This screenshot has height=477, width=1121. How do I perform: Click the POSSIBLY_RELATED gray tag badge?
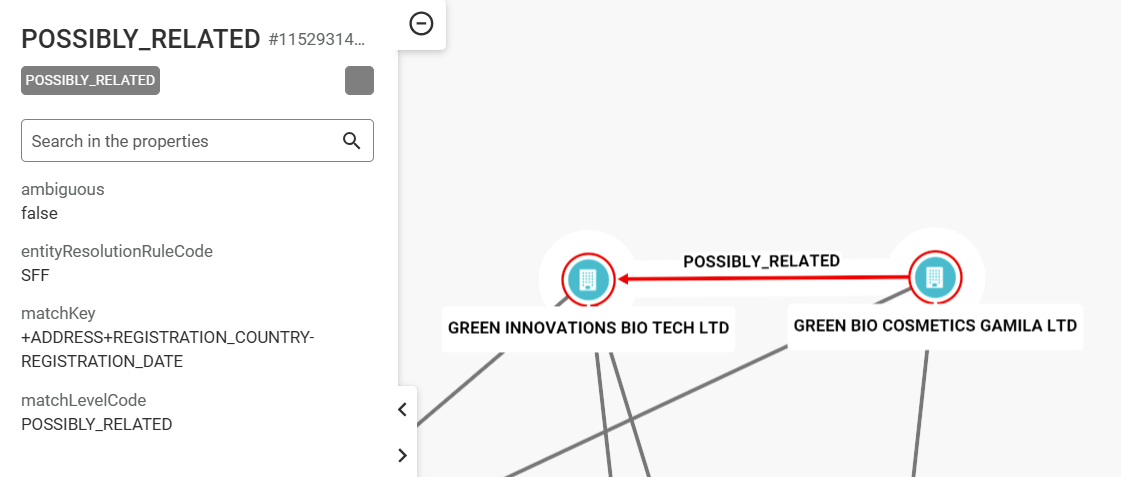[90, 81]
